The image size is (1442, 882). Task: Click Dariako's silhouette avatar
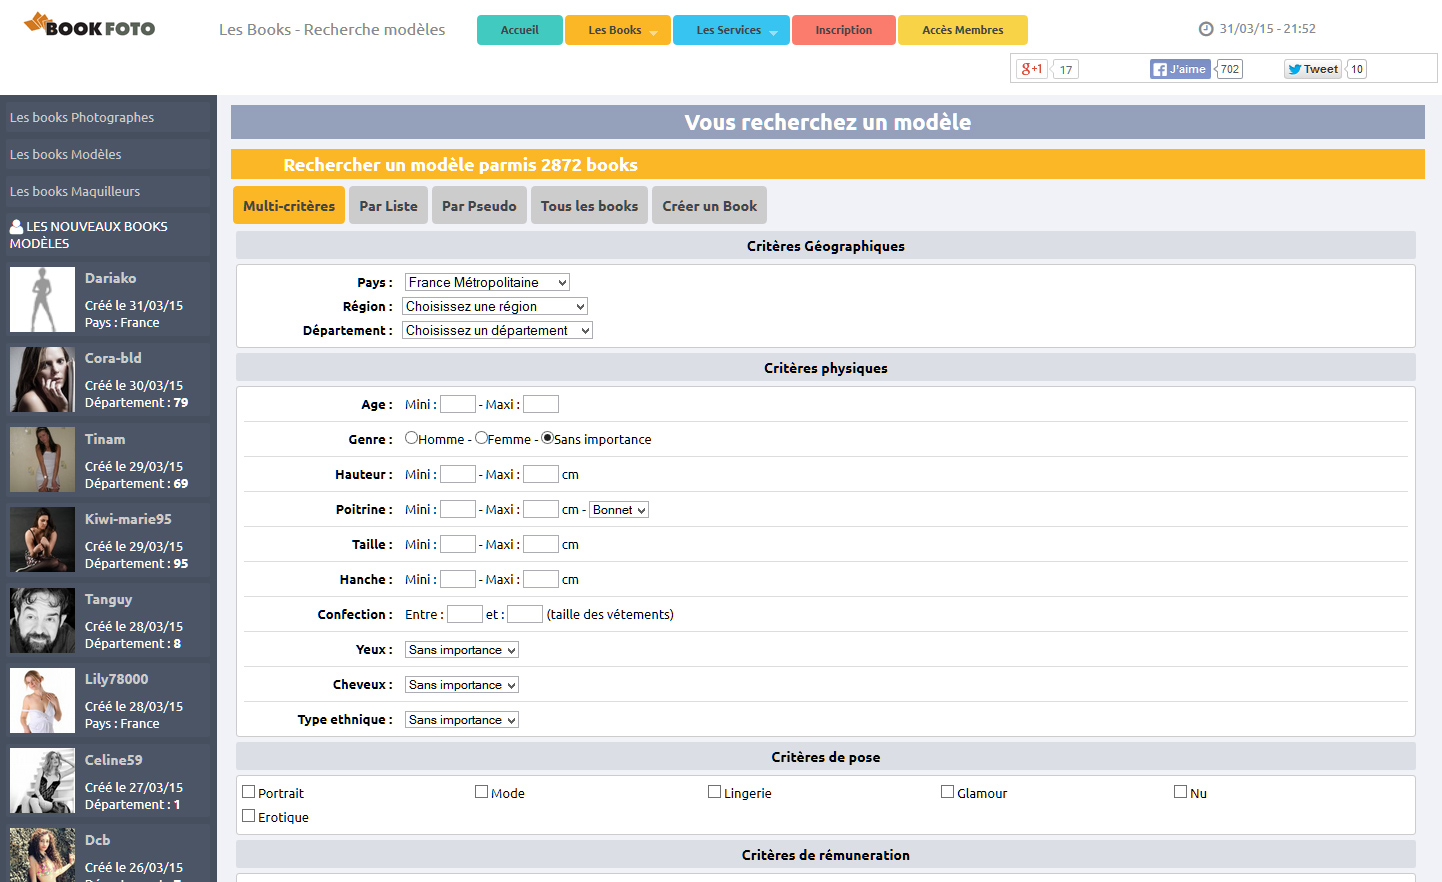pos(42,300)
